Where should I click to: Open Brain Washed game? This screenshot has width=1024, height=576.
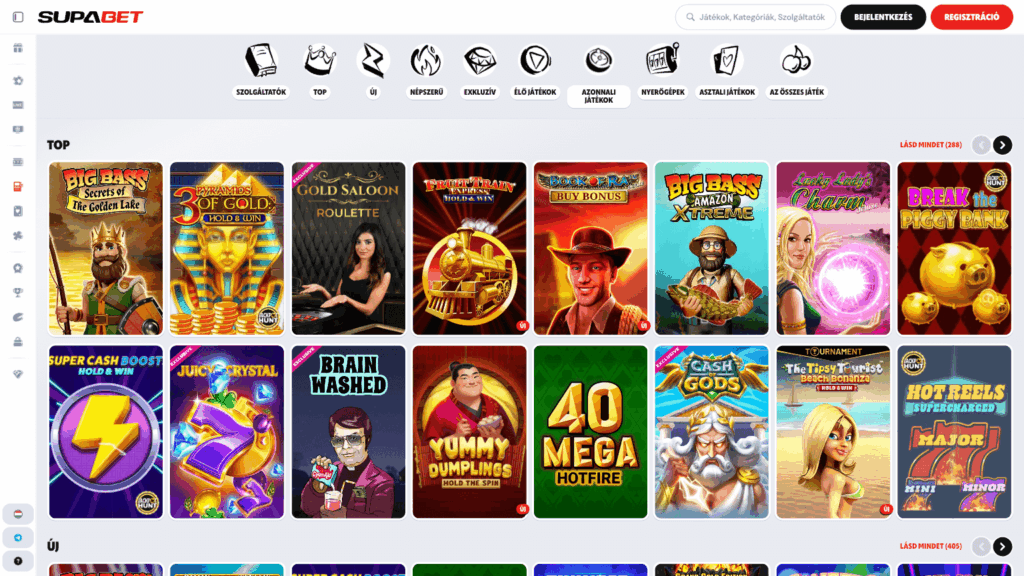click(x=348, y=432)
